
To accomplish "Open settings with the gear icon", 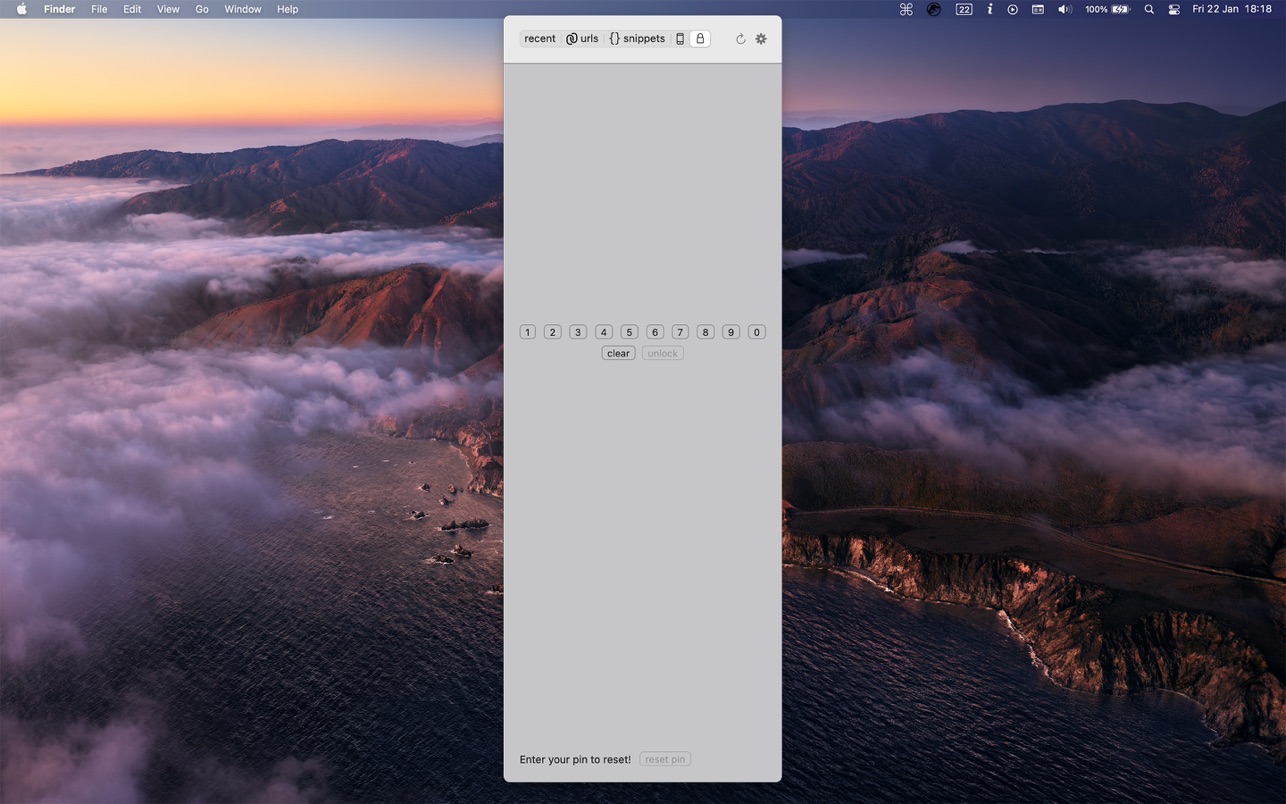I will (x=761, y=39).
